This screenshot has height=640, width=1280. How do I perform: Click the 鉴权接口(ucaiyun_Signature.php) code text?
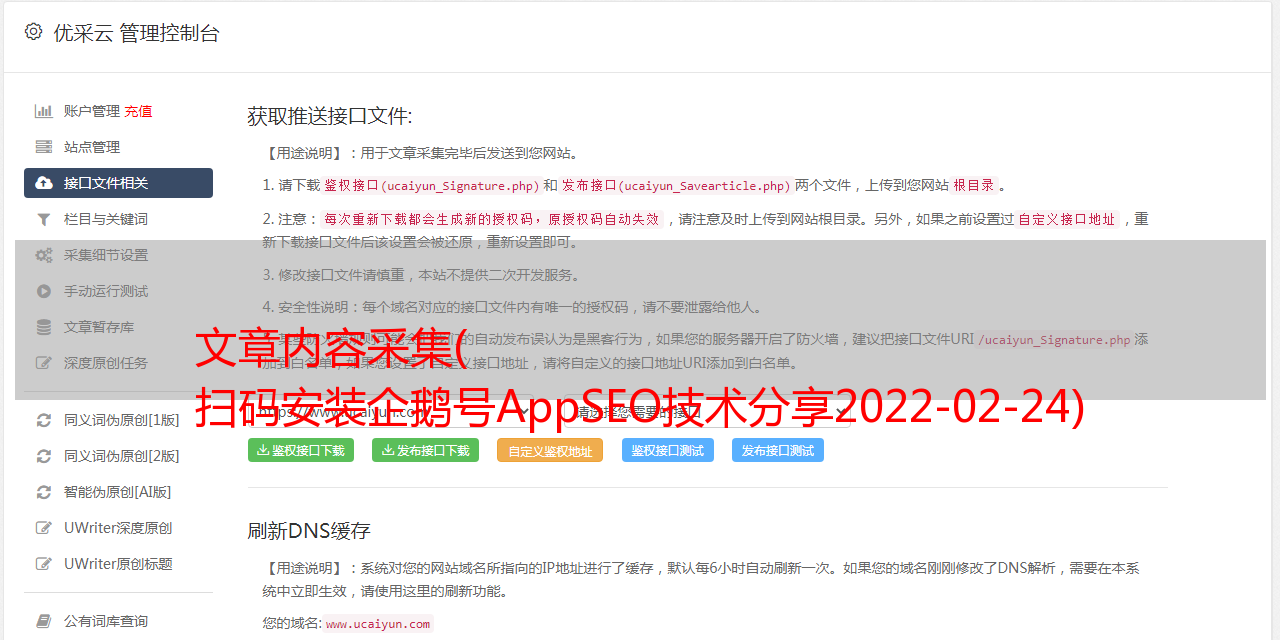431,186
